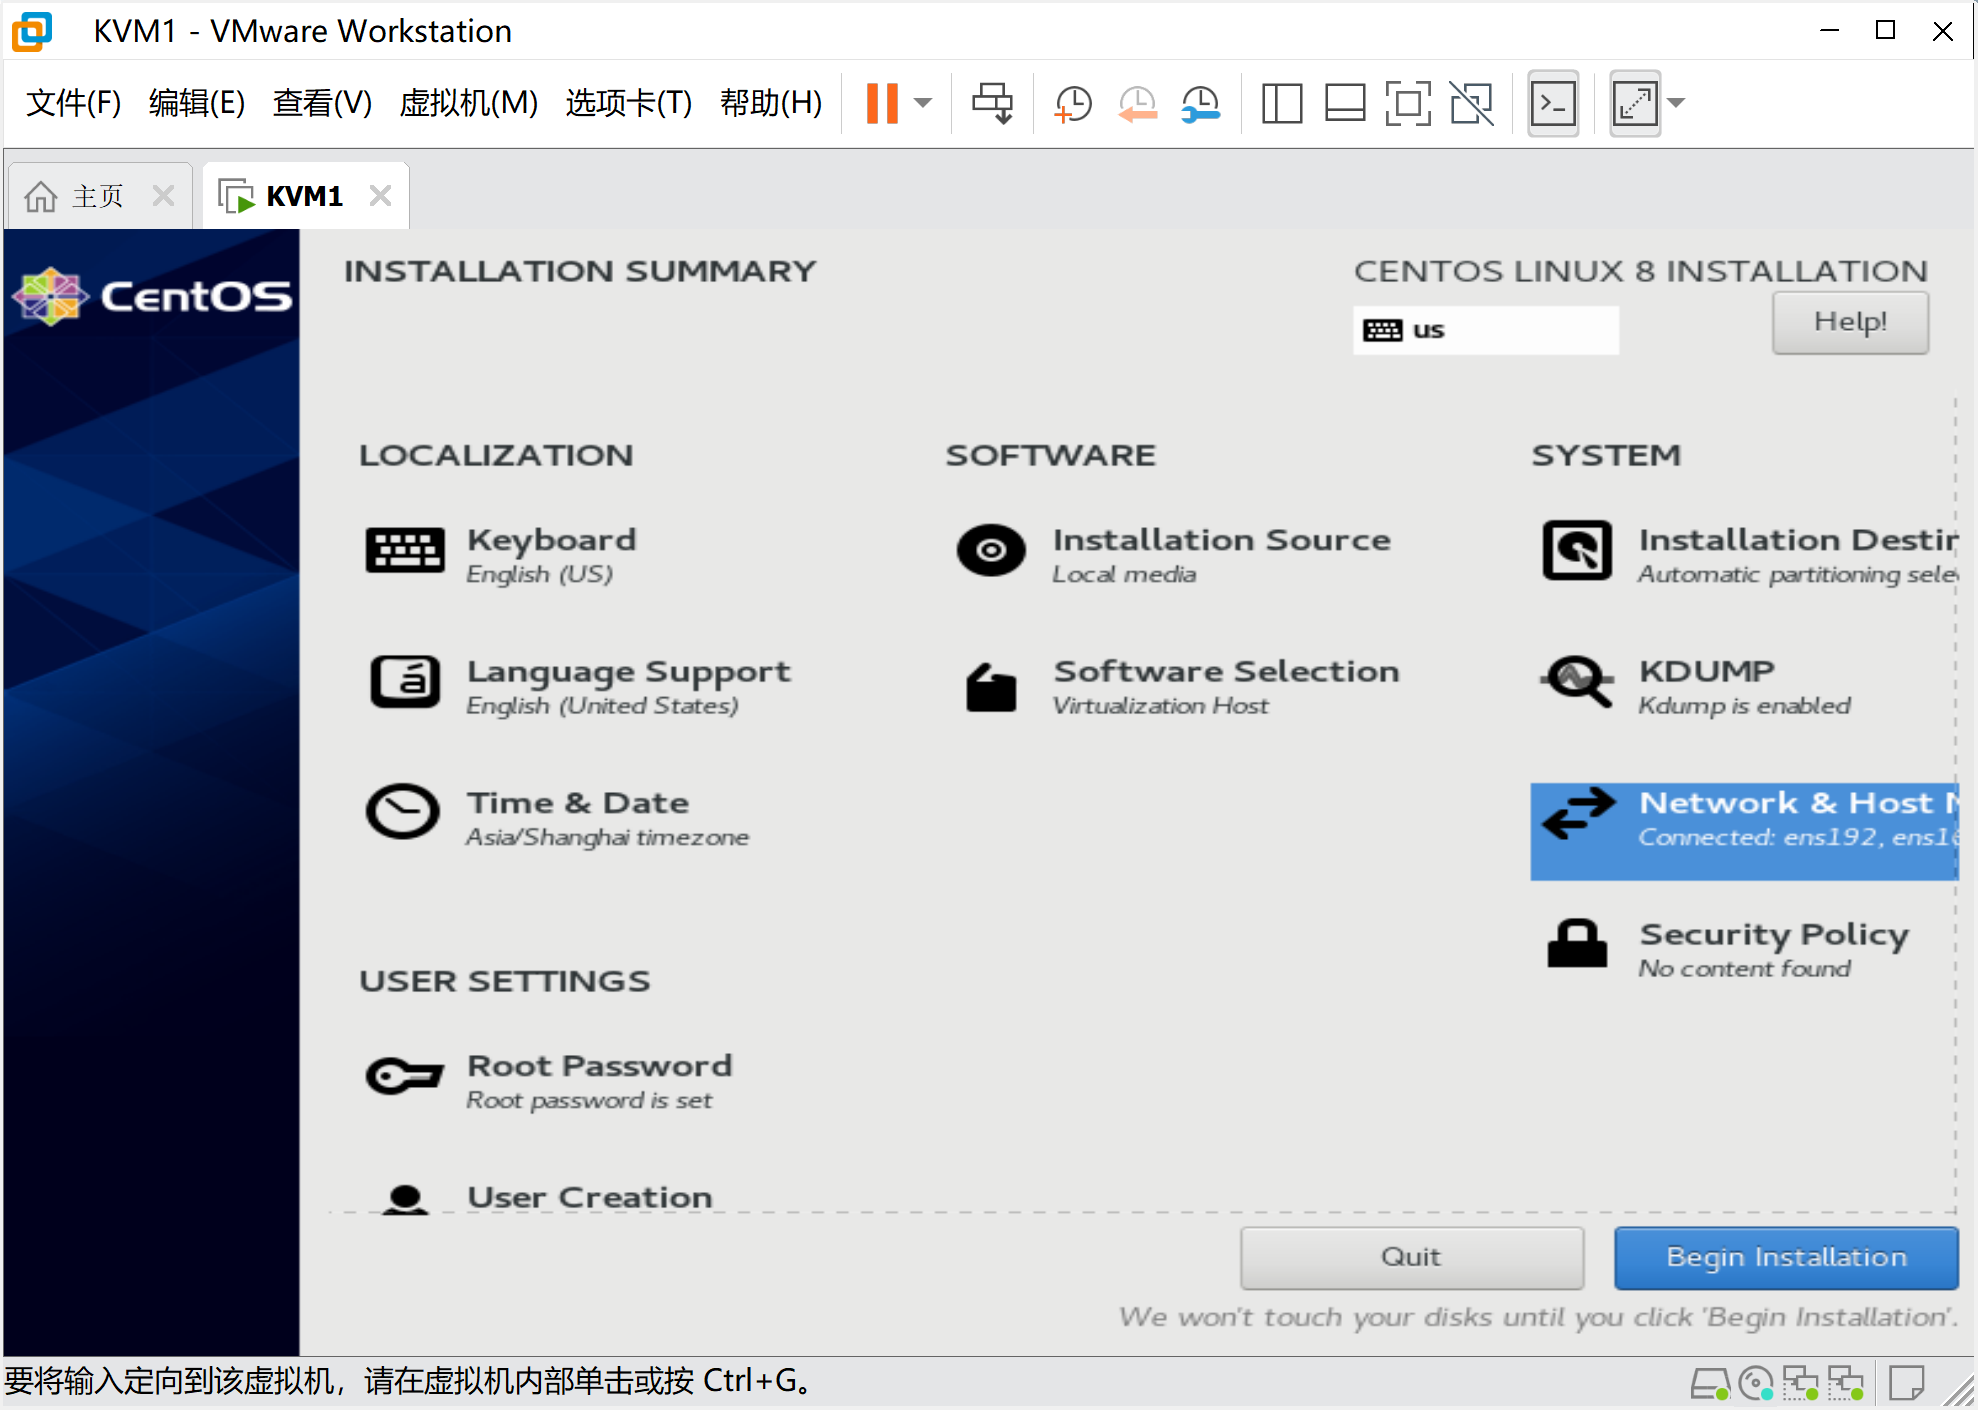Viewport: 1978px width, 1410px height.
Task: Open Language Support icon
Action: [x=405, y=682]
